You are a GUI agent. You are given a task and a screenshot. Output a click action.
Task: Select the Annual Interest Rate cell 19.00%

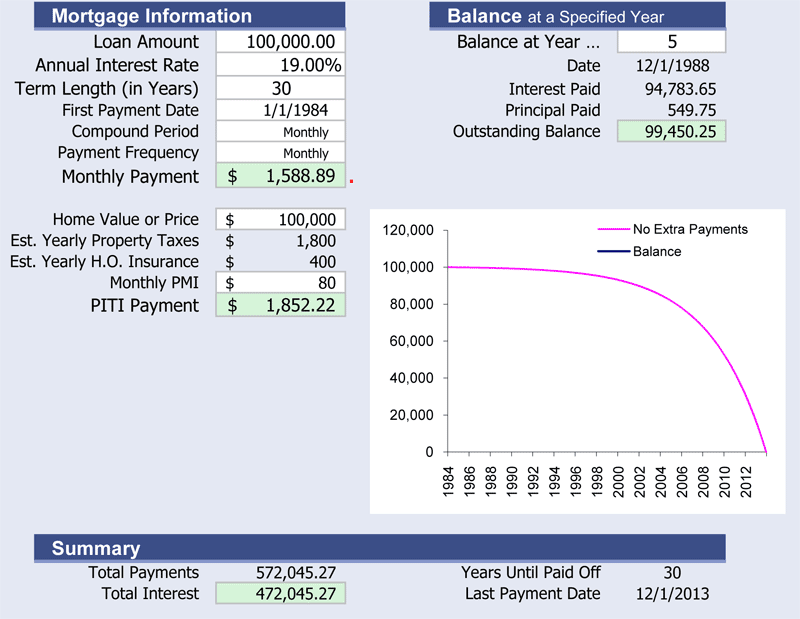281,65
